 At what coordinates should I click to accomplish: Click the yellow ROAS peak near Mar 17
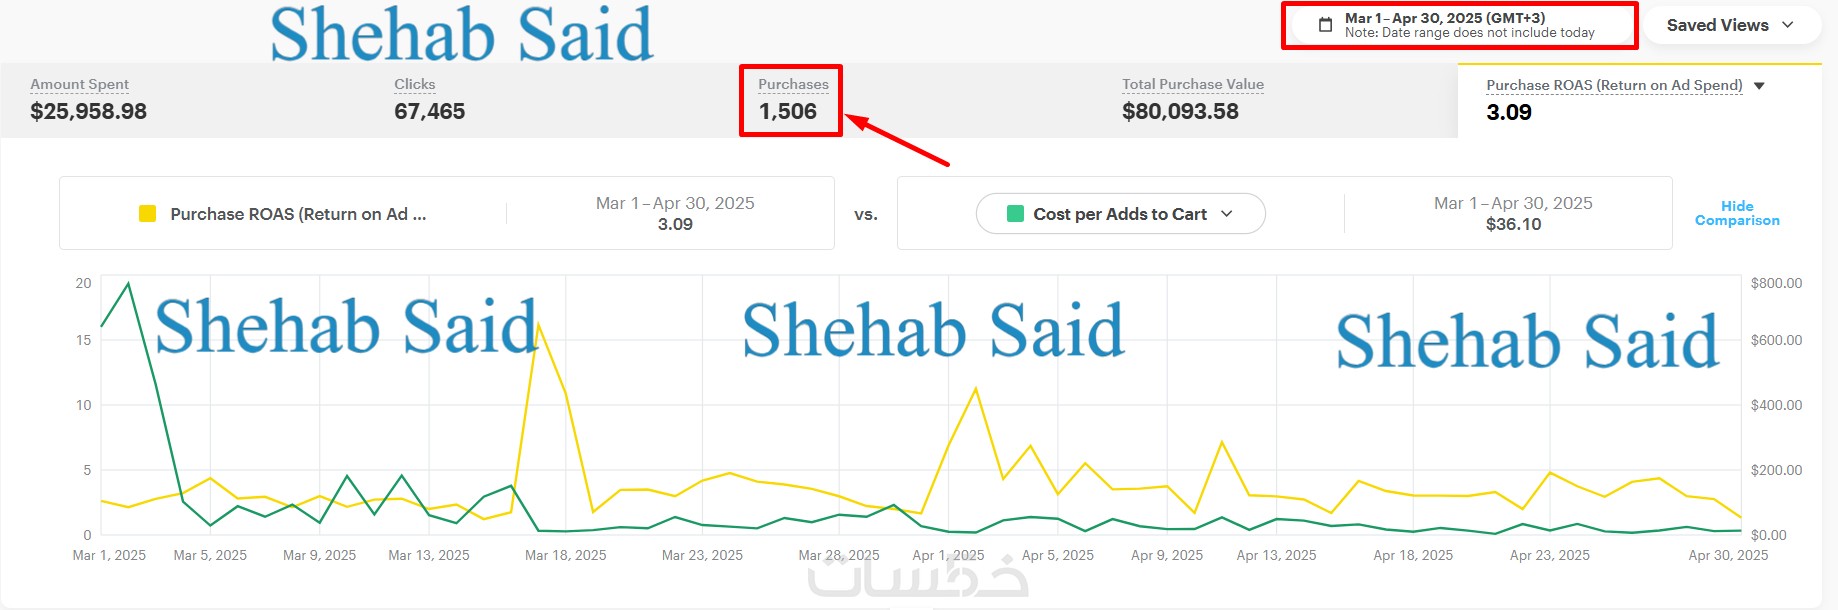539,325
